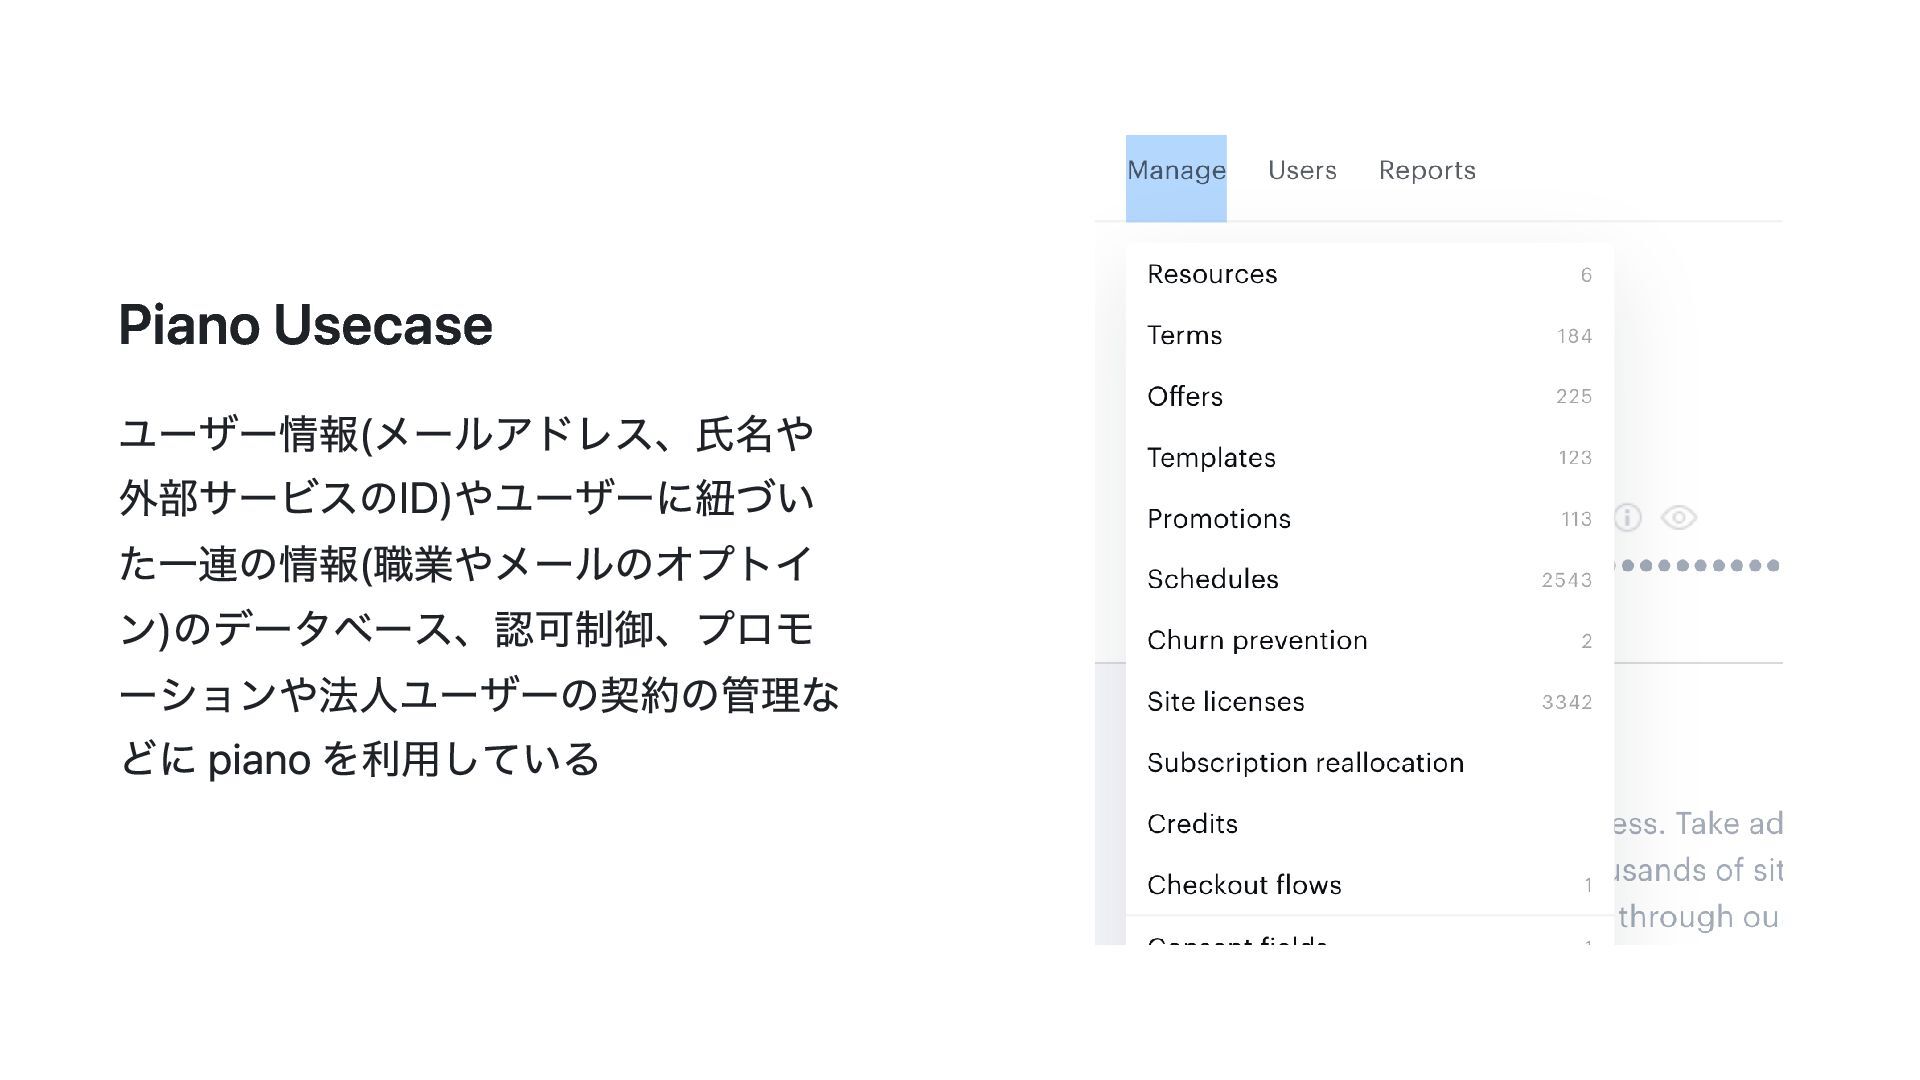Open the Manage tab
The height and width of the screenshot is (1080, 1920).
click(x=1176, y=171)
